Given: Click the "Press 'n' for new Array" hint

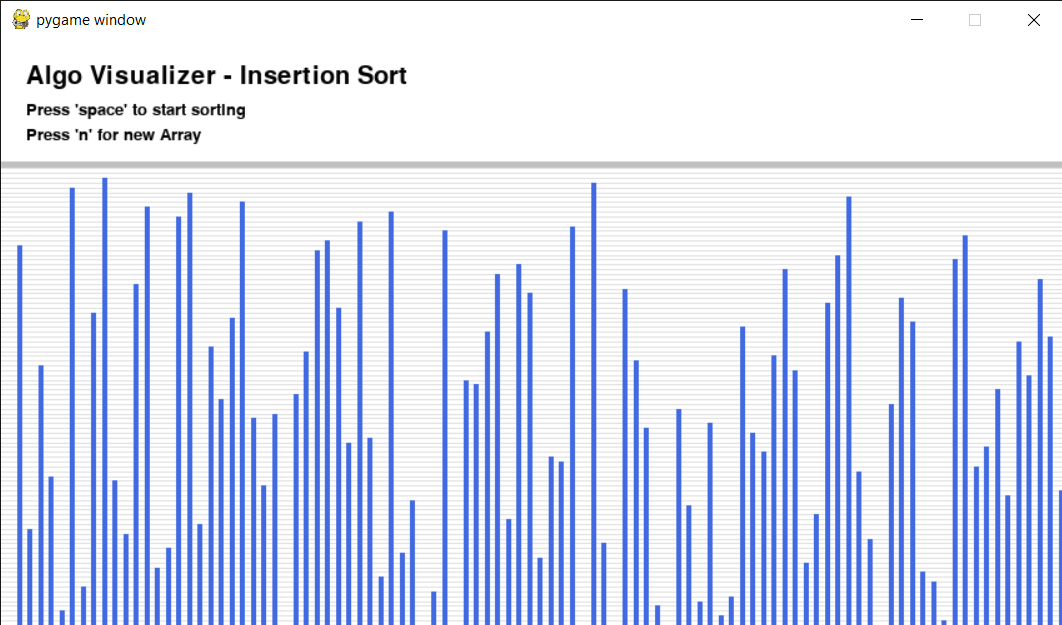Looking at the screenshot, I should 113,135.
